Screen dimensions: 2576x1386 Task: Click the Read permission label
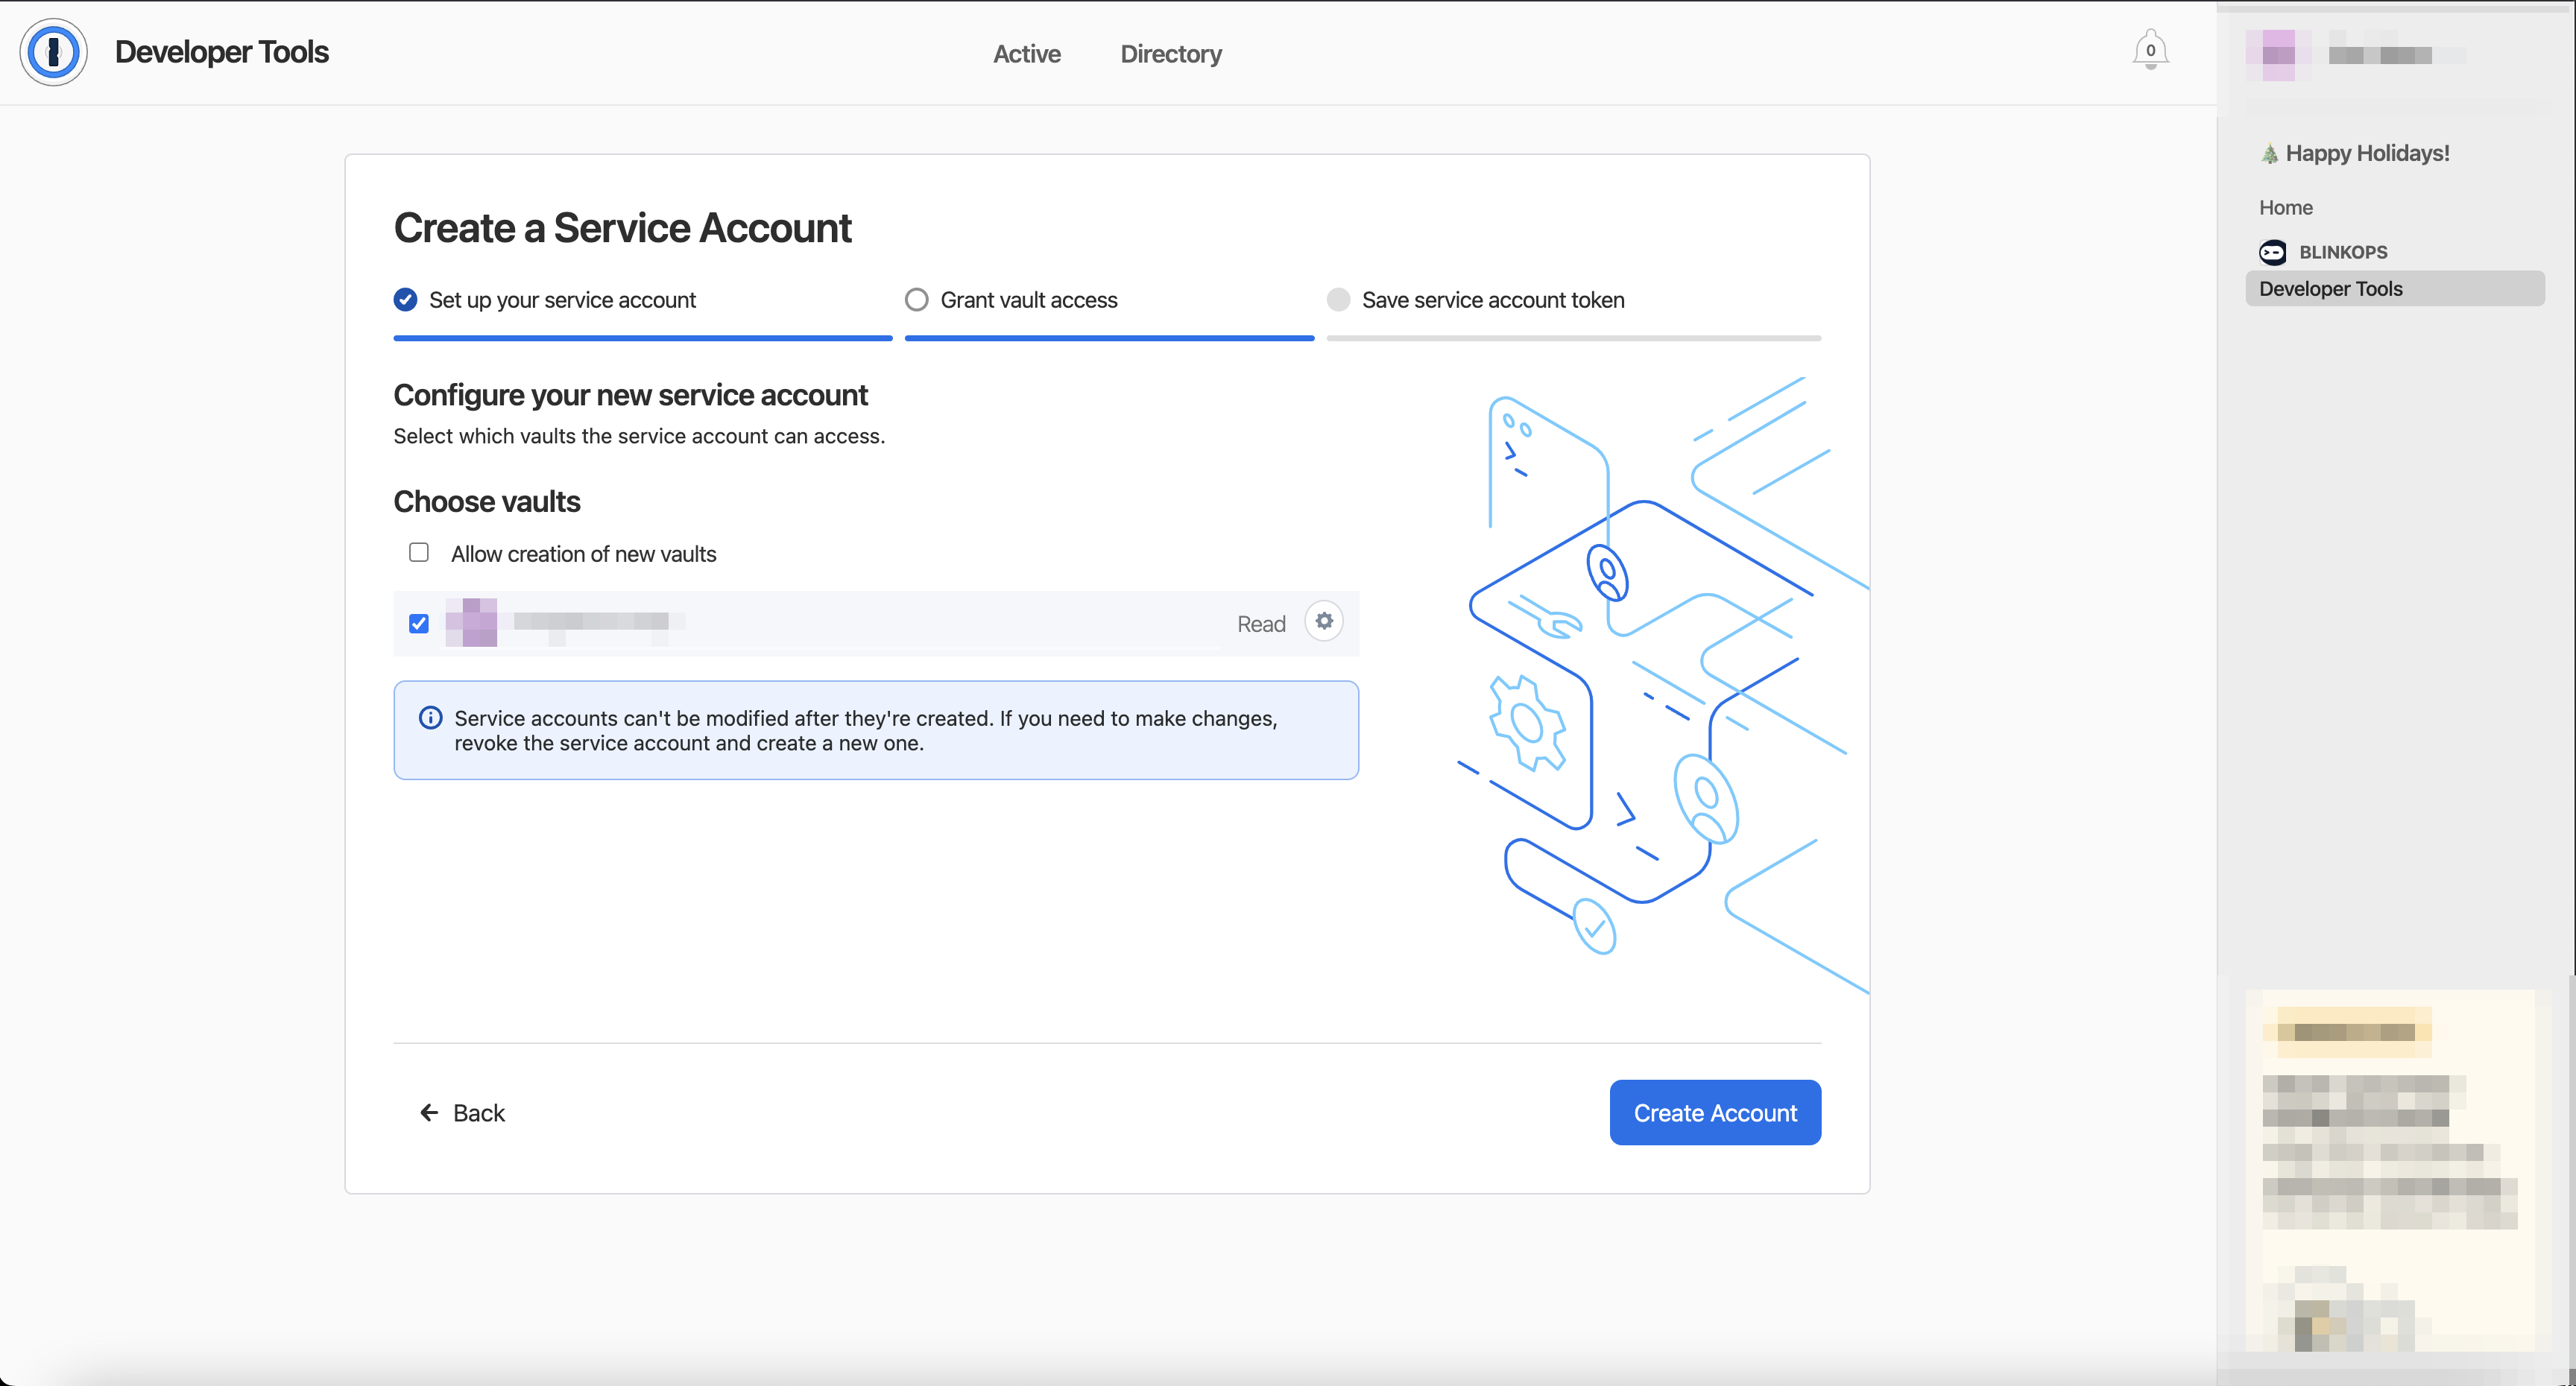pos(1261,622)
